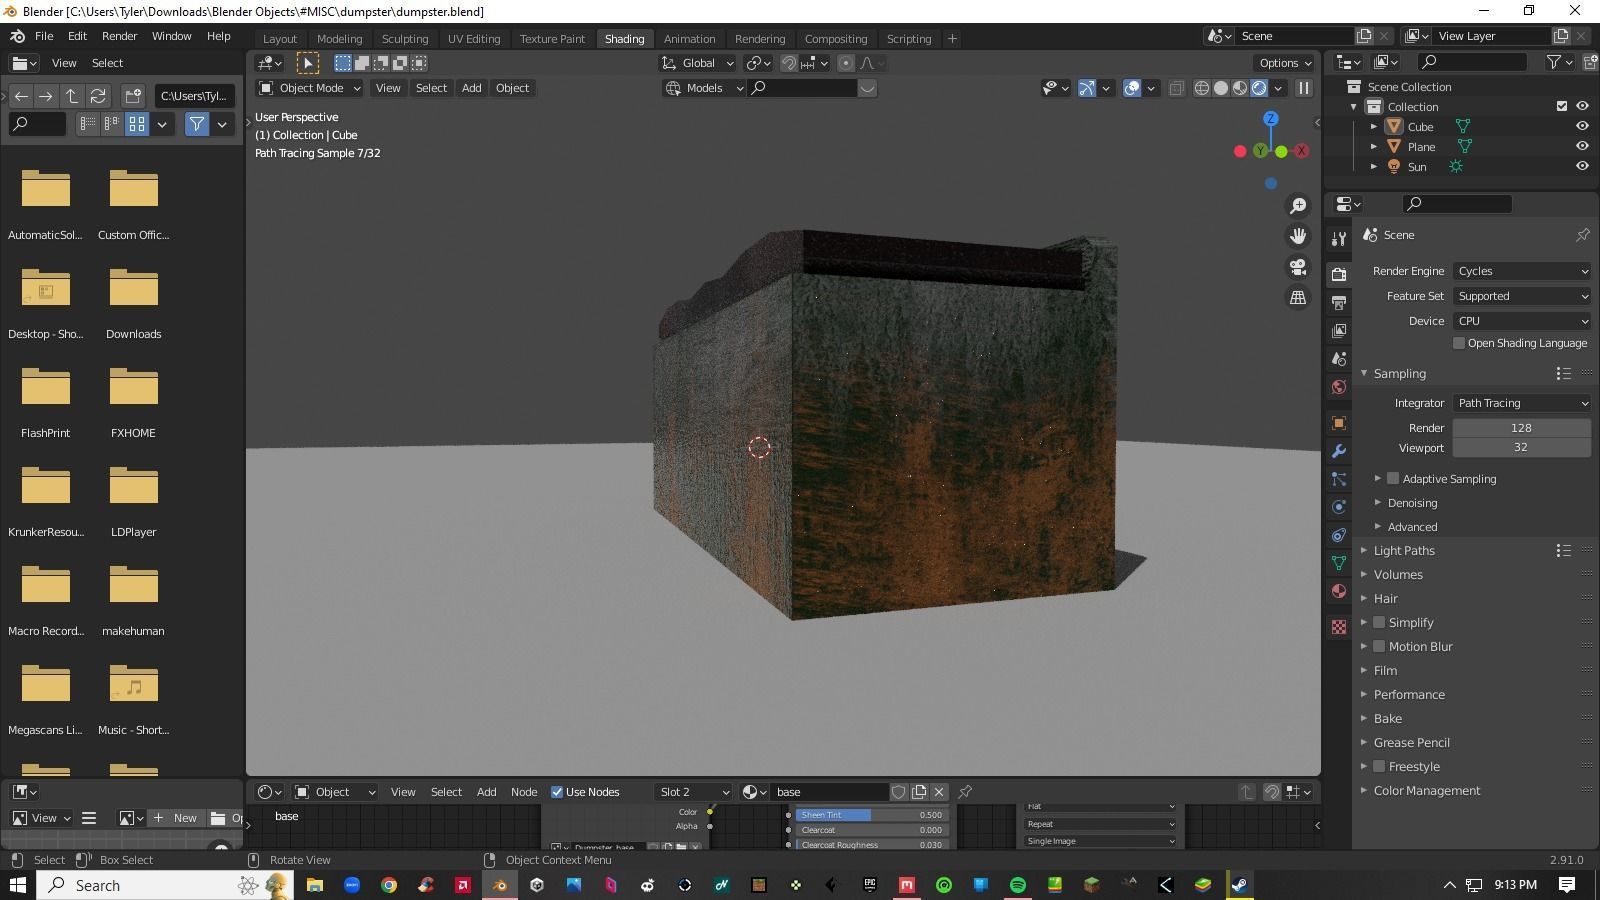
Task: Switch to the Layout workspace tab
Action: coord(280,39)
